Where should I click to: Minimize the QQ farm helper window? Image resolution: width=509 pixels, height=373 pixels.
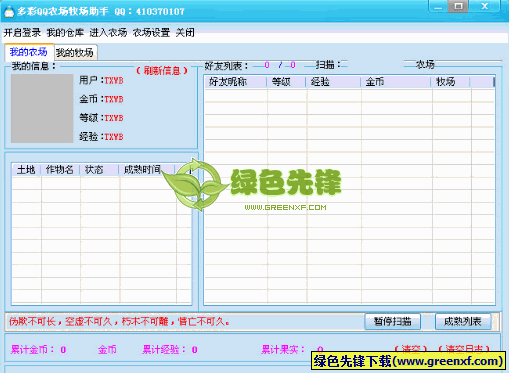(438, 6)
